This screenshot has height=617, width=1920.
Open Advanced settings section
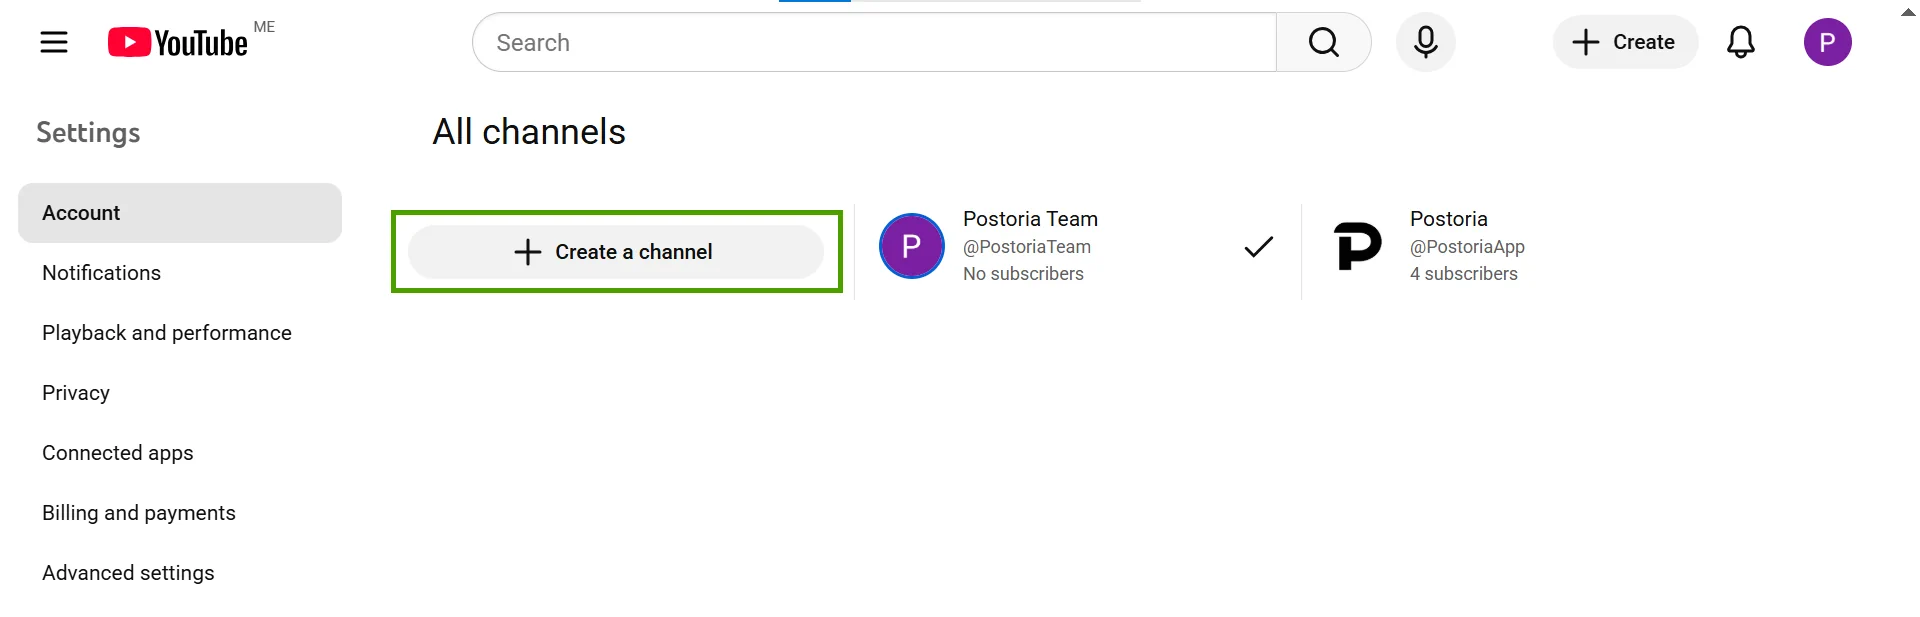(x=180, y=573)
